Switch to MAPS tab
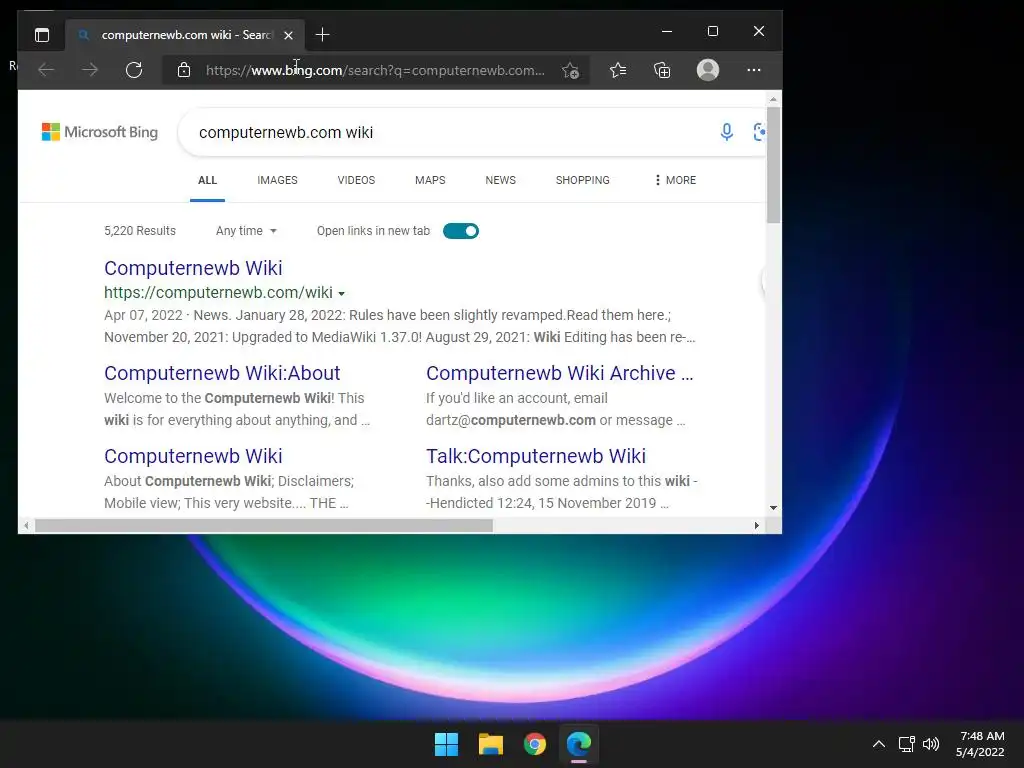Viewport: 1024px width, 768px height. pos(430,180)
